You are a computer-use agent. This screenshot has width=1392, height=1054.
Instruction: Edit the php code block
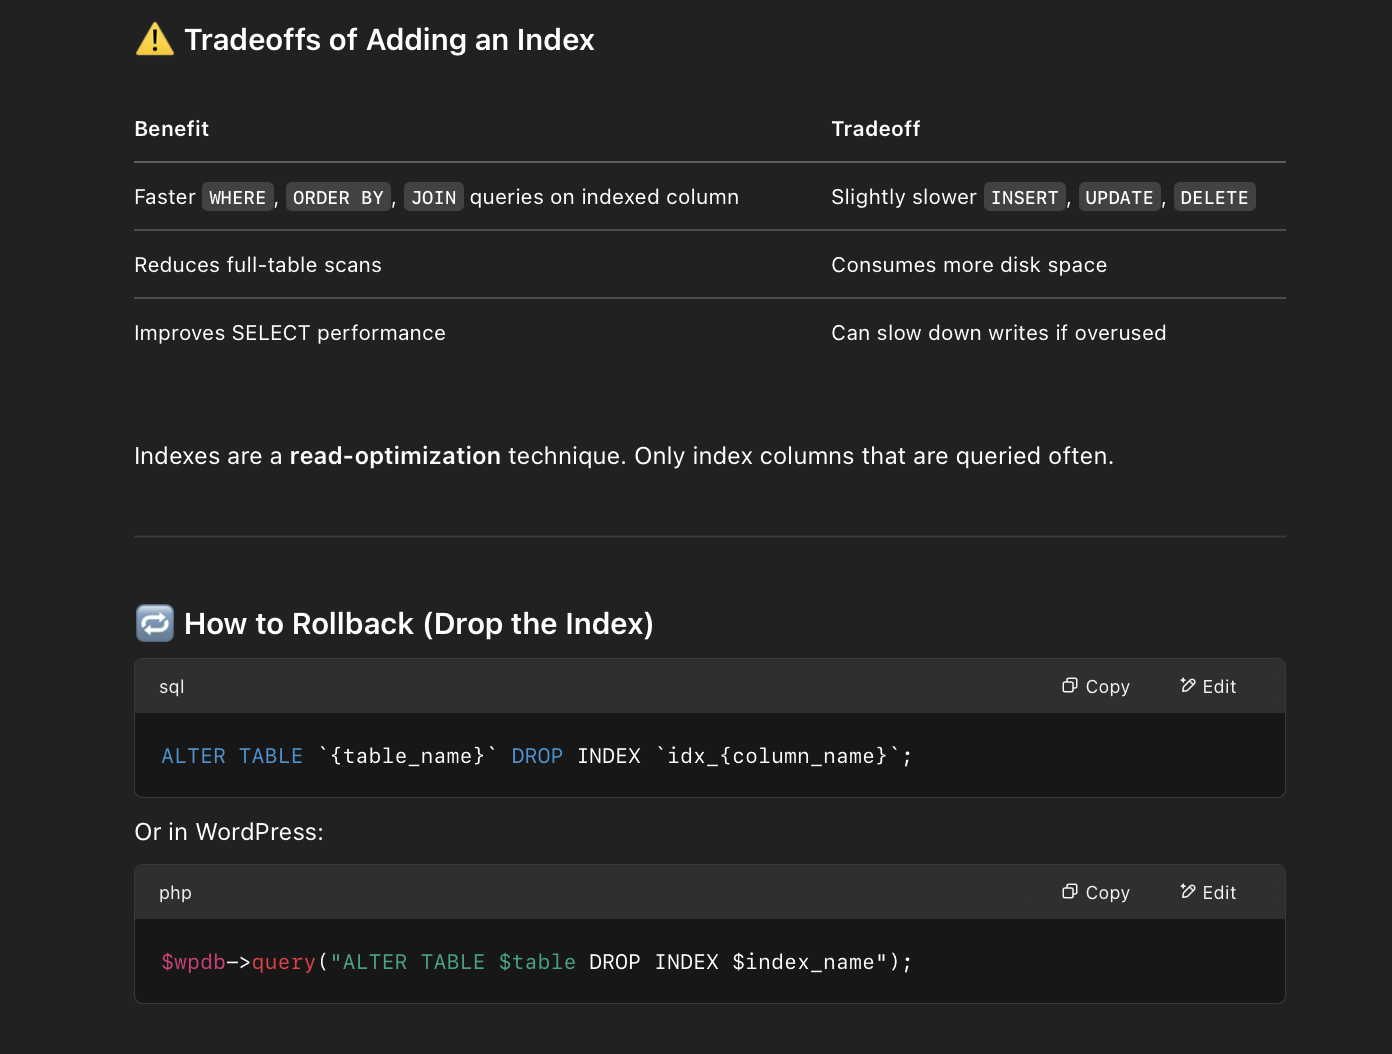[1208, 892]
